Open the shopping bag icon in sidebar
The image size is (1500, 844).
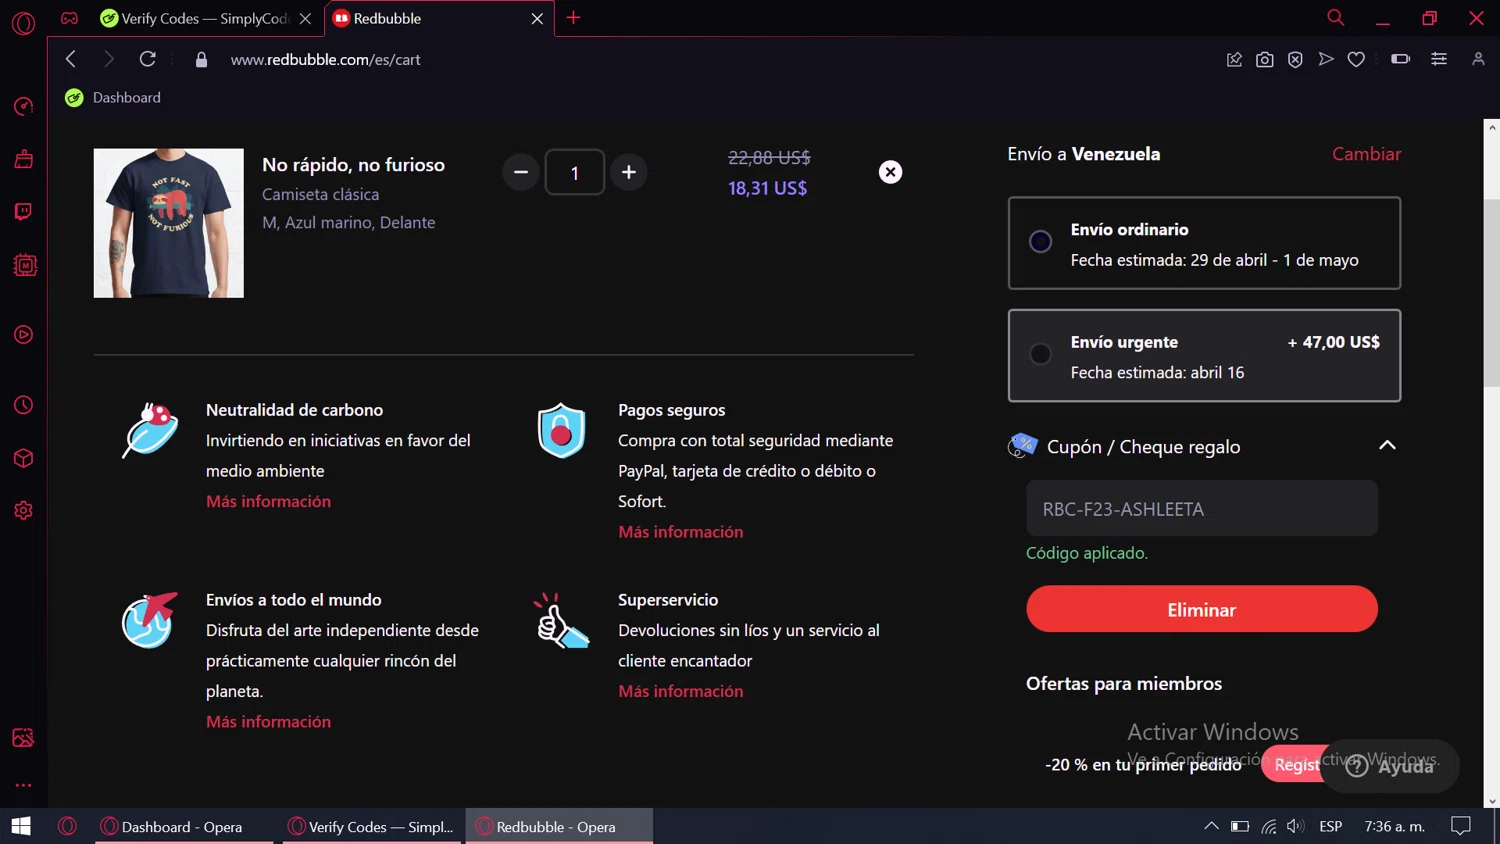(x=23, y=159)
